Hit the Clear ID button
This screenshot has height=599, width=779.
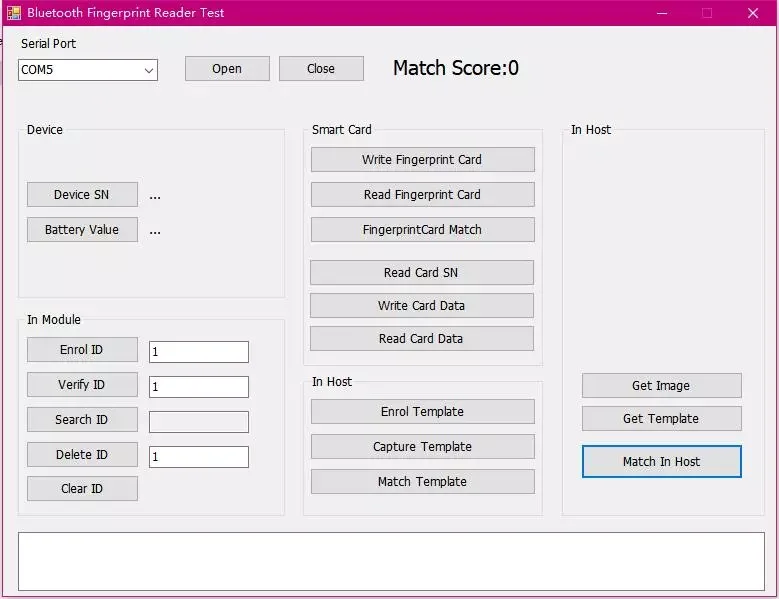82,489
